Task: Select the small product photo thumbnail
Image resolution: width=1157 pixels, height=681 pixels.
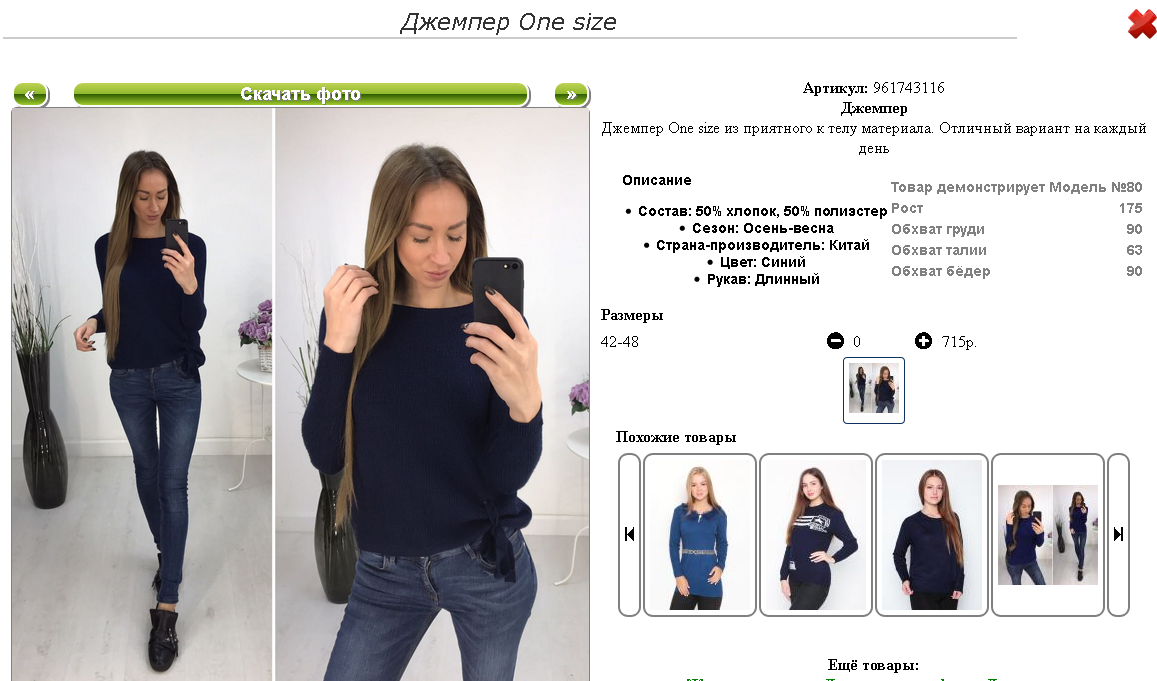Action: coord(874,390)
